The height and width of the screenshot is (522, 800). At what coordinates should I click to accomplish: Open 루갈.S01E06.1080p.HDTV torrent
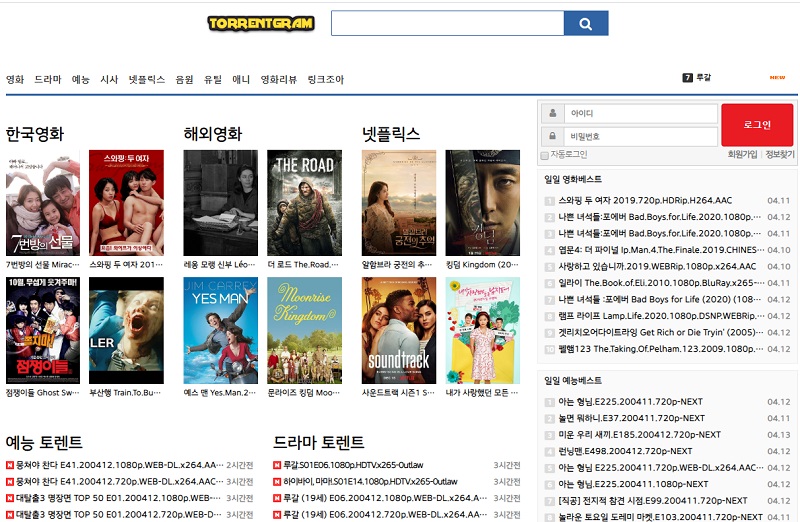pyautogui.click(x=353, y=465)
